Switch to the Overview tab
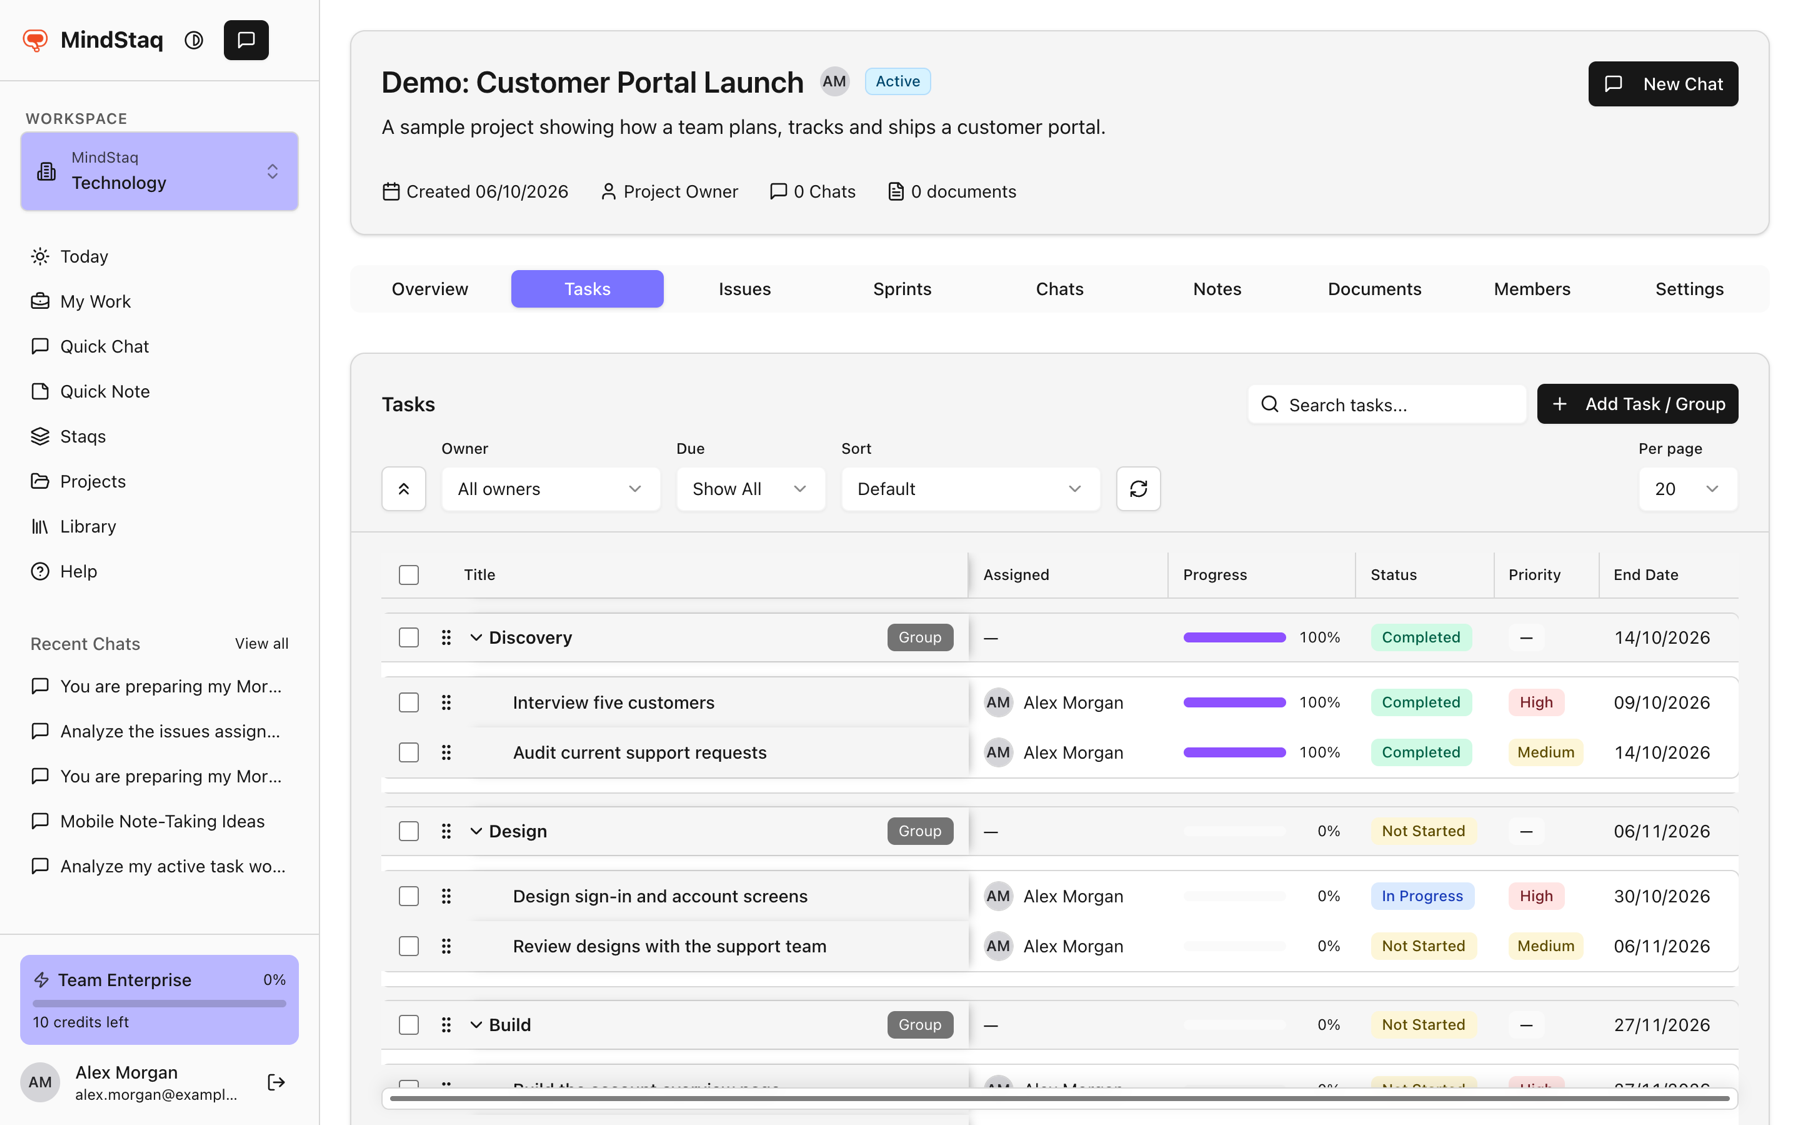Image resolution: width=1800 pixels, height=1125 pixels. pos(430,289)
